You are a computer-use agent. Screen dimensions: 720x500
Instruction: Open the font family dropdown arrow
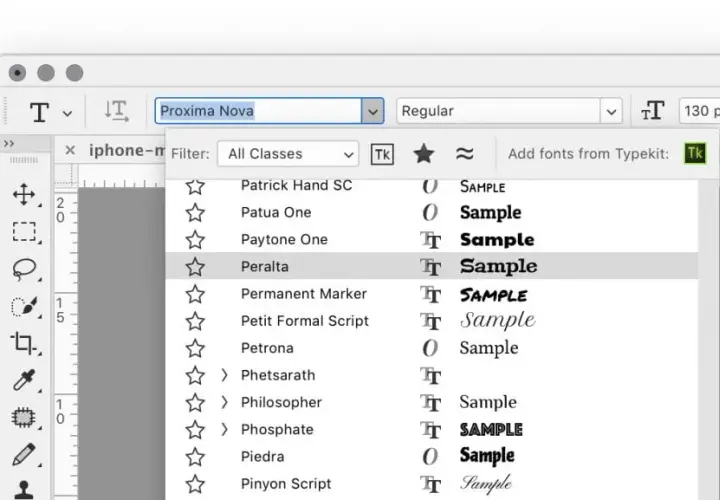click(372, 111)
